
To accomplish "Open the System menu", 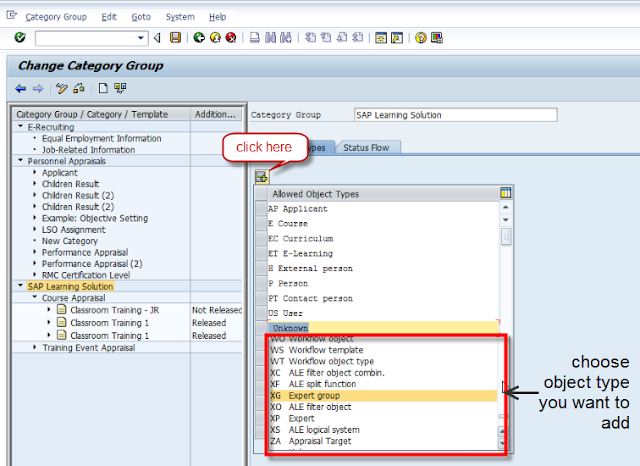I will point(180,17).
